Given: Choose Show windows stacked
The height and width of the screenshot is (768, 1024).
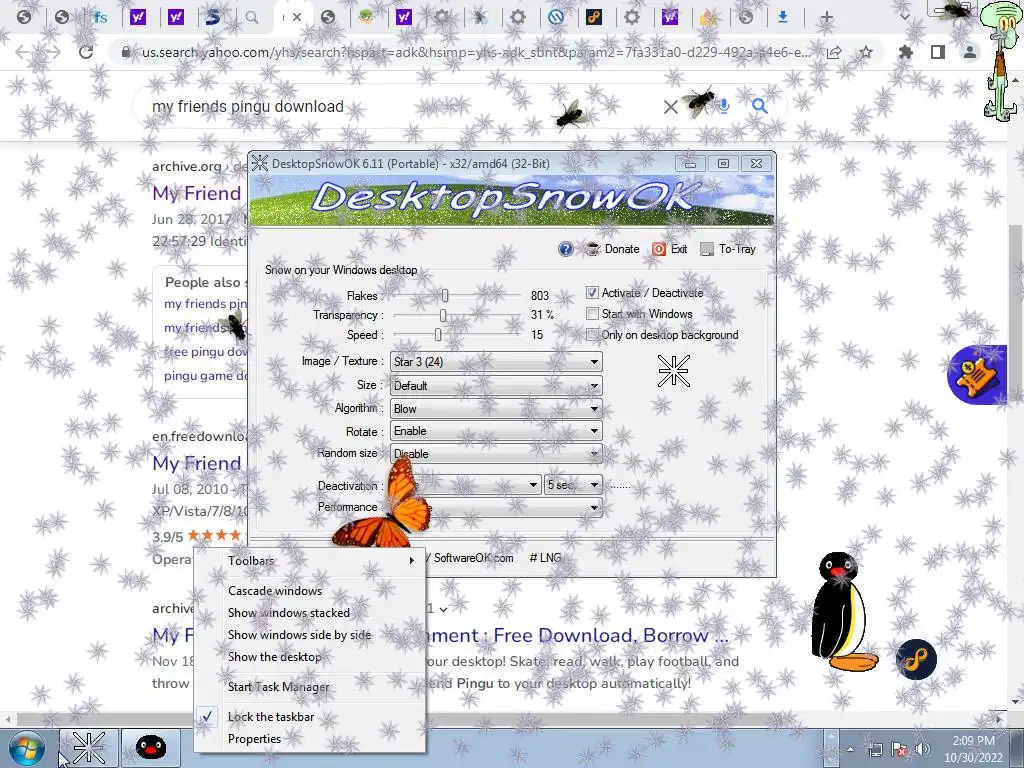Looking at the screenshot, I should pyautogui.click(x=310, y=613).
